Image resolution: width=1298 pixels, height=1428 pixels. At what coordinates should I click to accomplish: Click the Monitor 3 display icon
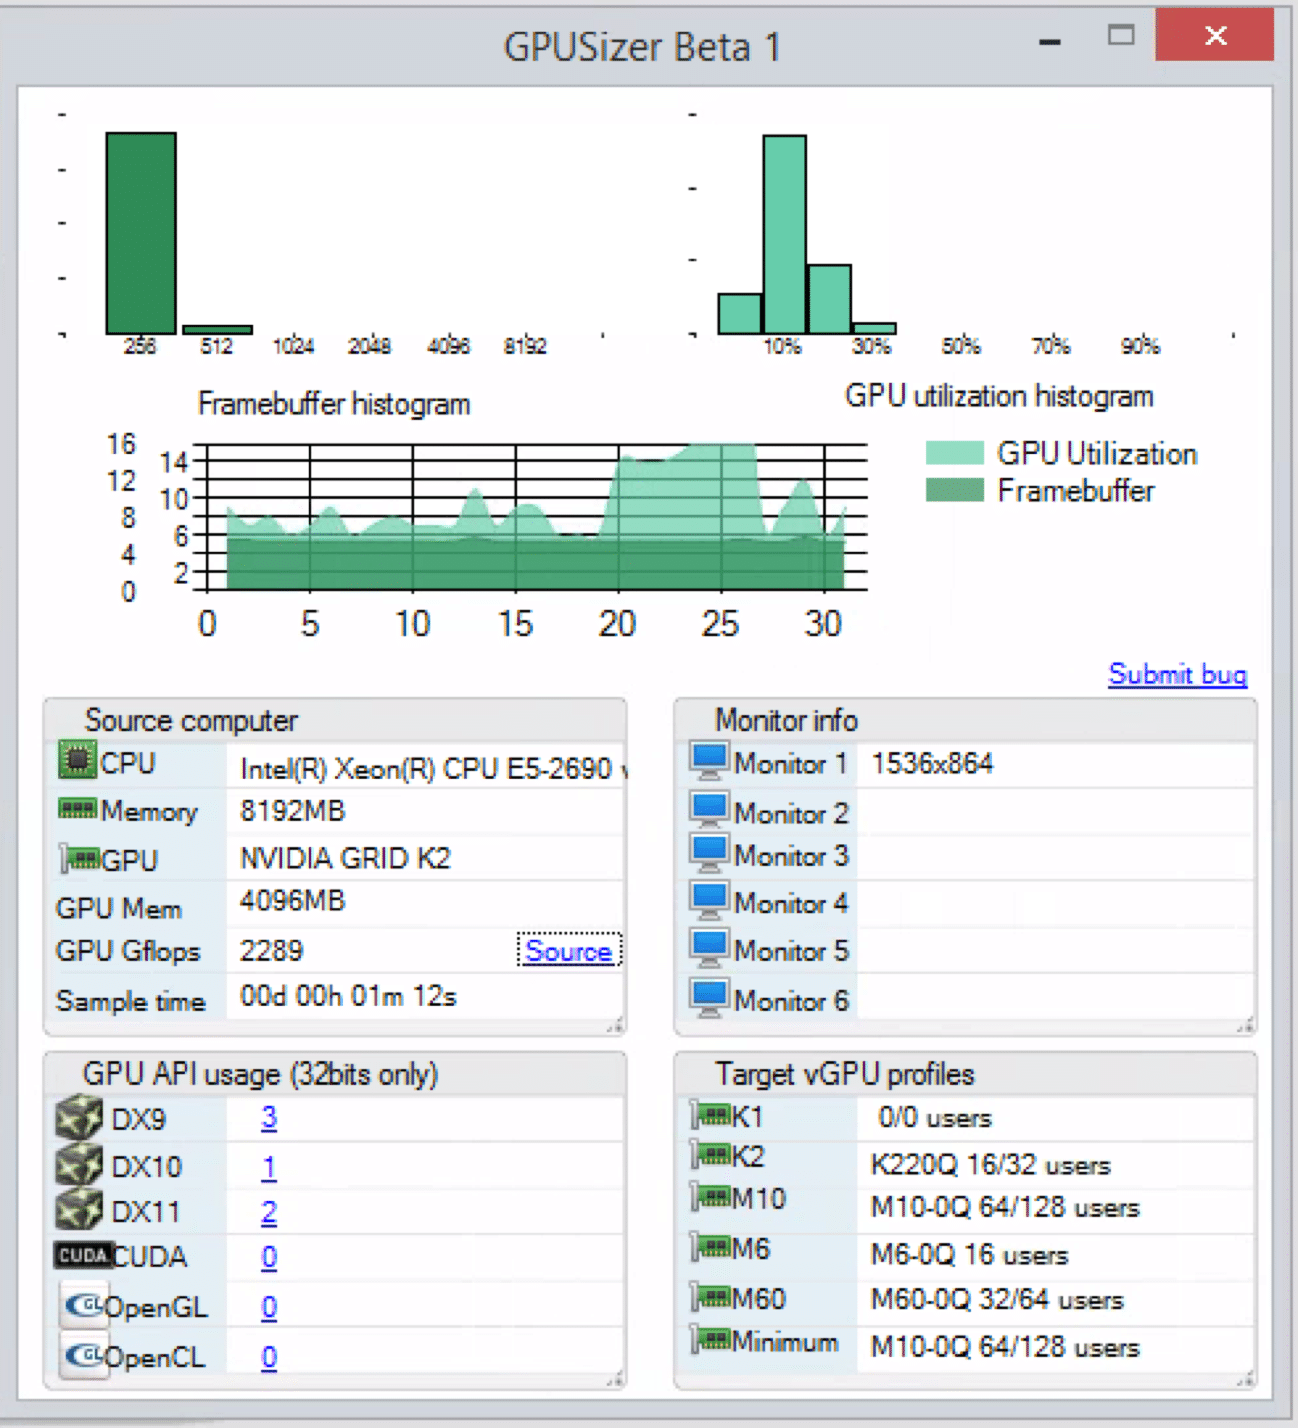tap(709, 854)
